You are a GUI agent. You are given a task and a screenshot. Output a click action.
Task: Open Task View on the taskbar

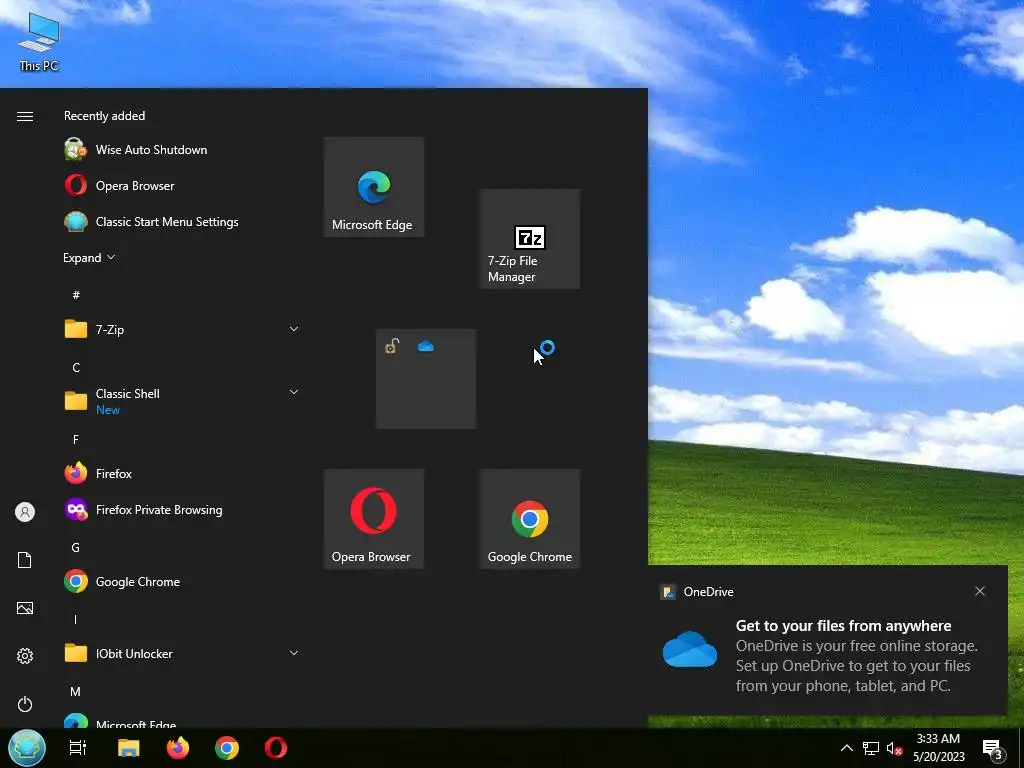78,748
